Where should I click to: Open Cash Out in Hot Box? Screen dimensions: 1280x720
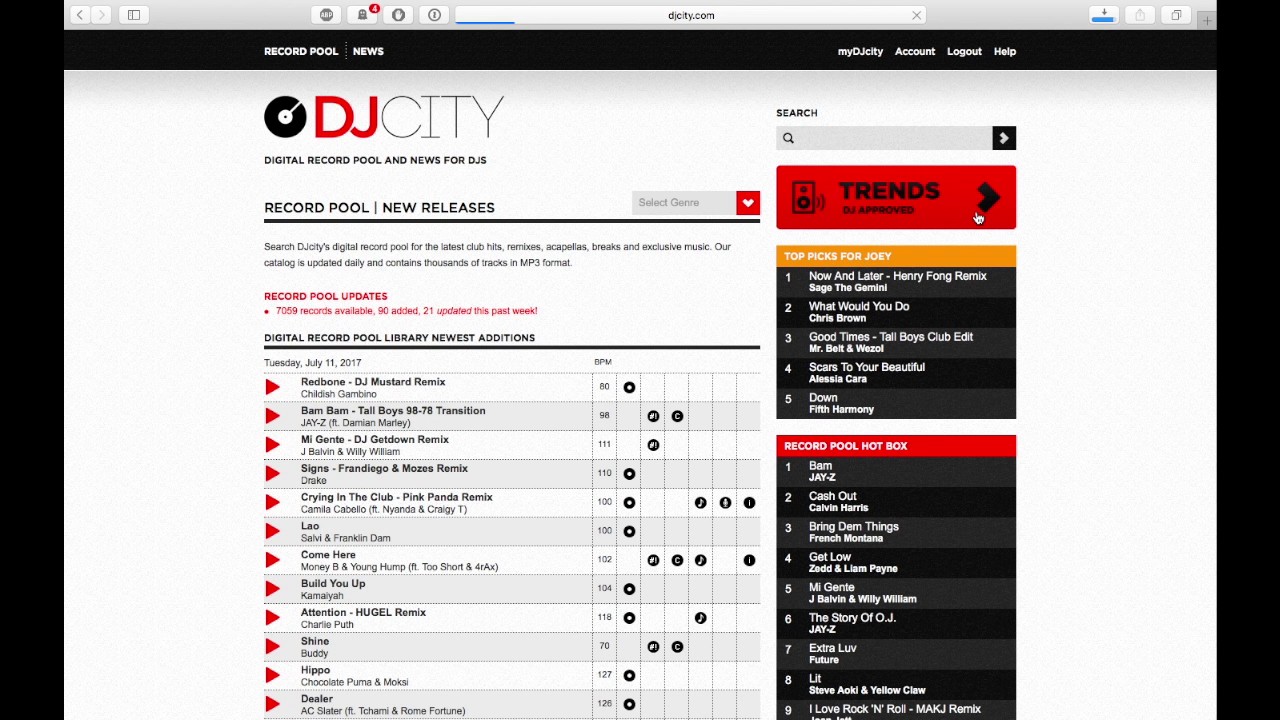point(832,496)
